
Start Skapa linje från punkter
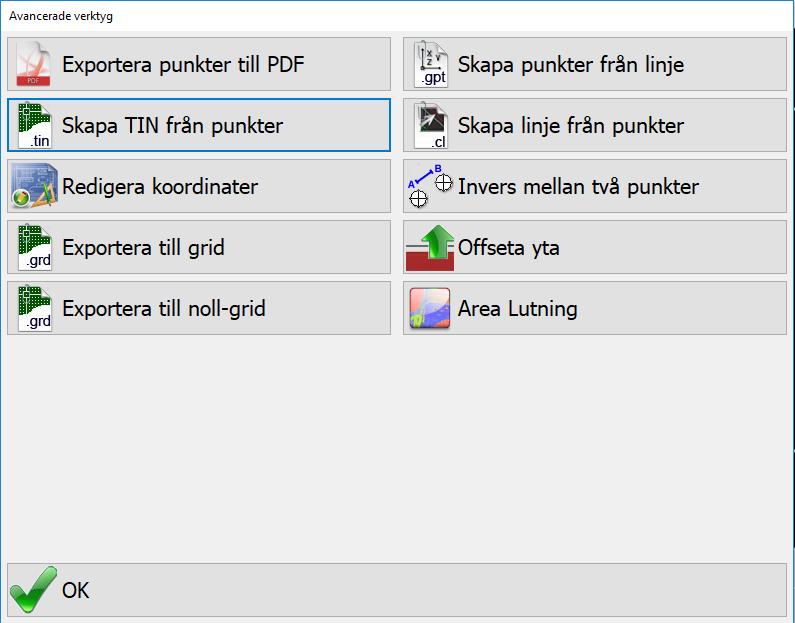571,126
